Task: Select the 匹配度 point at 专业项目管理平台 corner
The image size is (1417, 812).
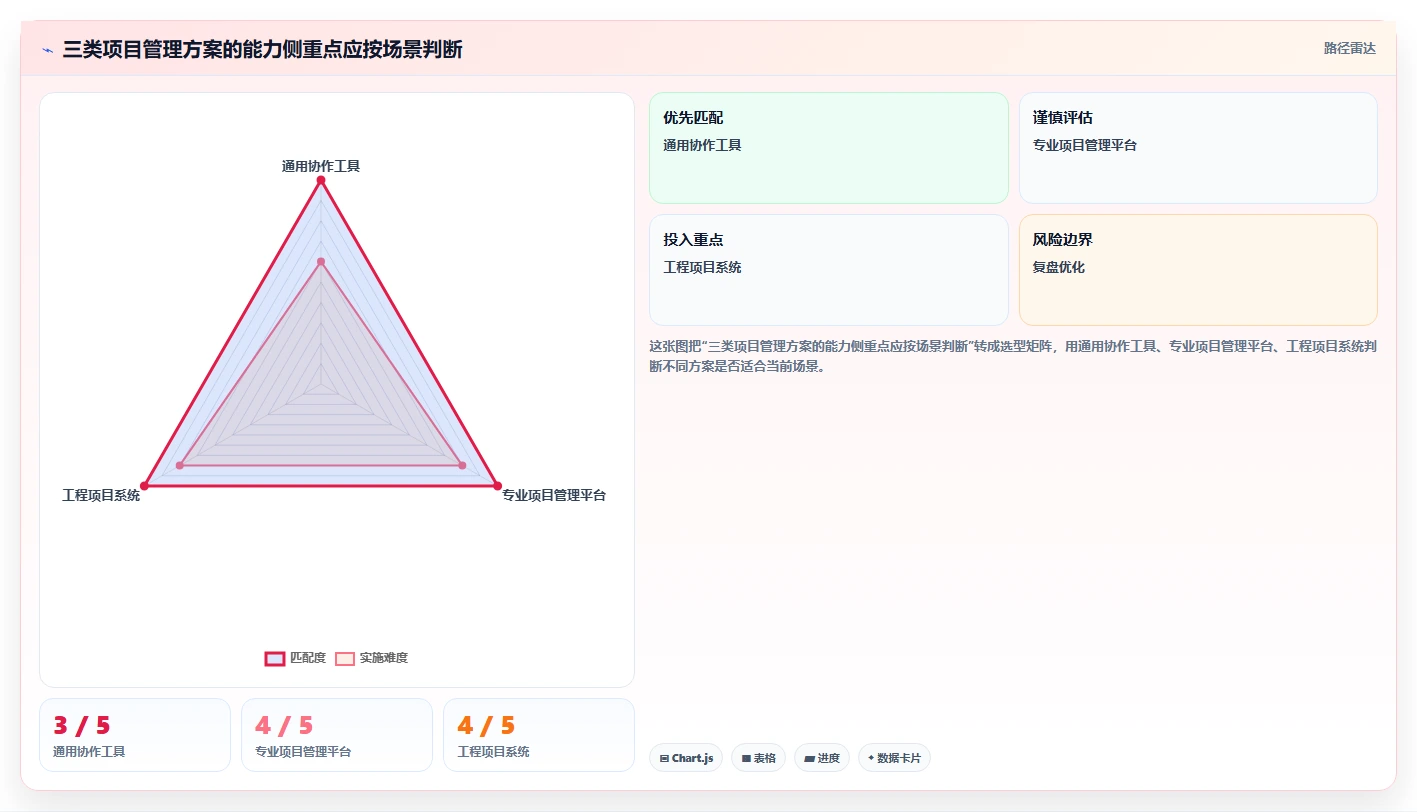Action: pyautogui.click(x=497, y=485)
